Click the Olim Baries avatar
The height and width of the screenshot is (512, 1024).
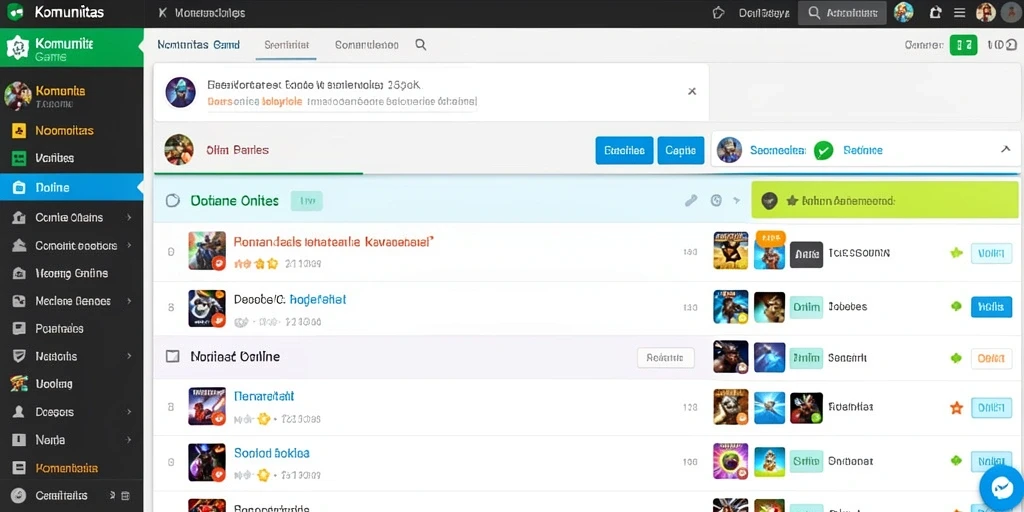[179, 150]
